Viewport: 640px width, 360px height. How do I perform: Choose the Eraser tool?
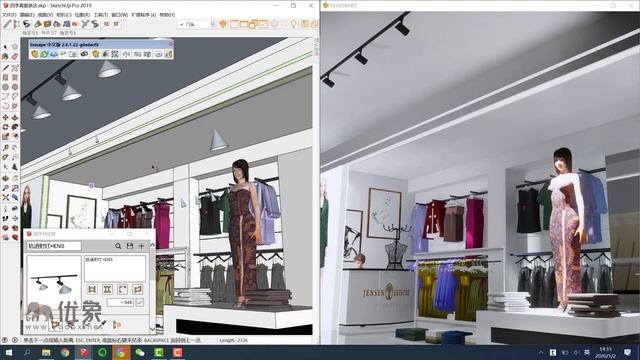click(x=15, y=56)
